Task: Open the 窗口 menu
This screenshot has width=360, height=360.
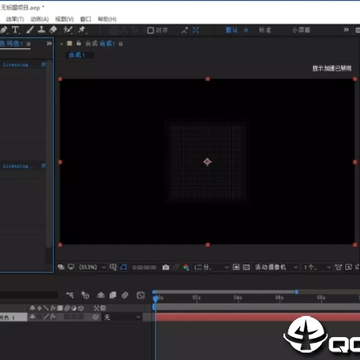Action: [86, 19]
